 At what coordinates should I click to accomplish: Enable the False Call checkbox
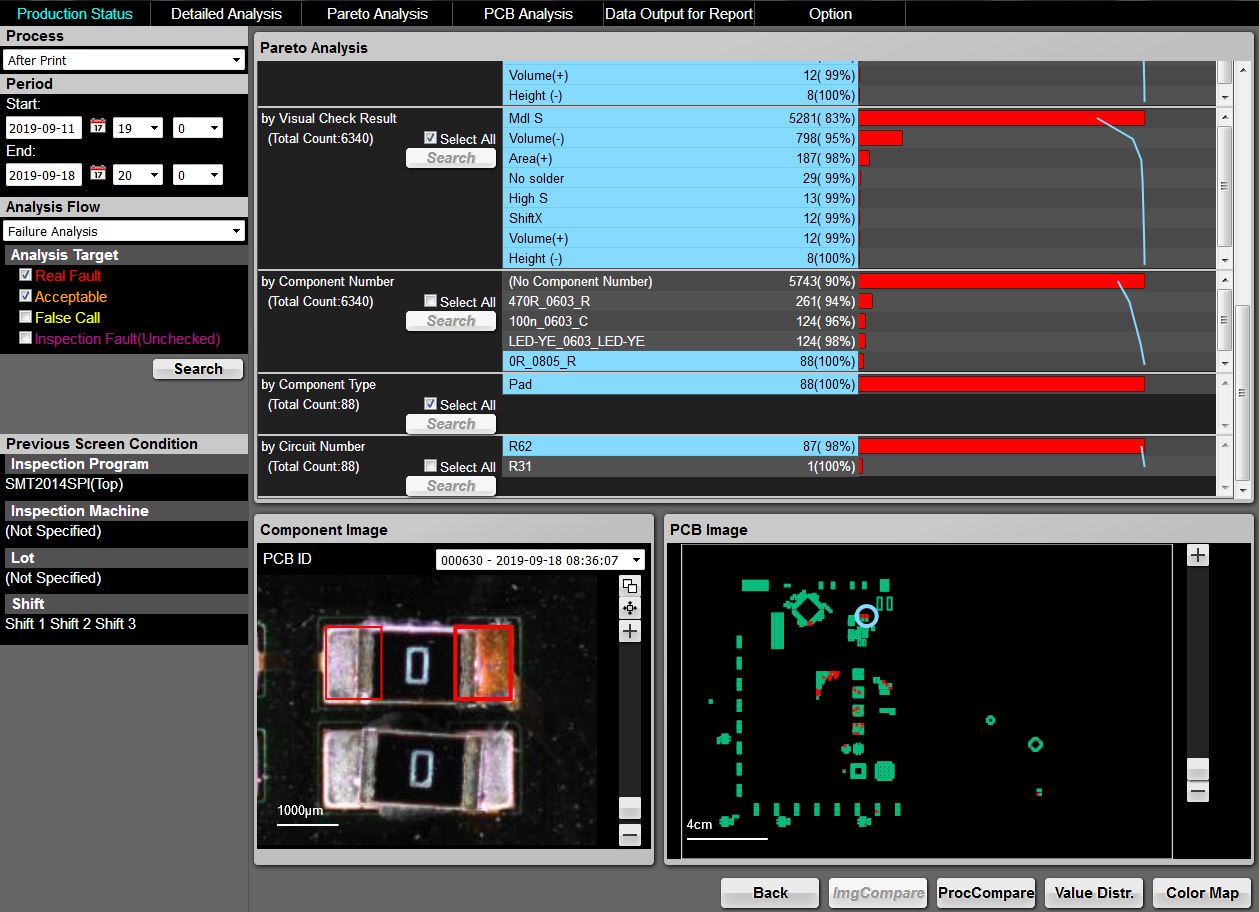click(x=25, y=317)
